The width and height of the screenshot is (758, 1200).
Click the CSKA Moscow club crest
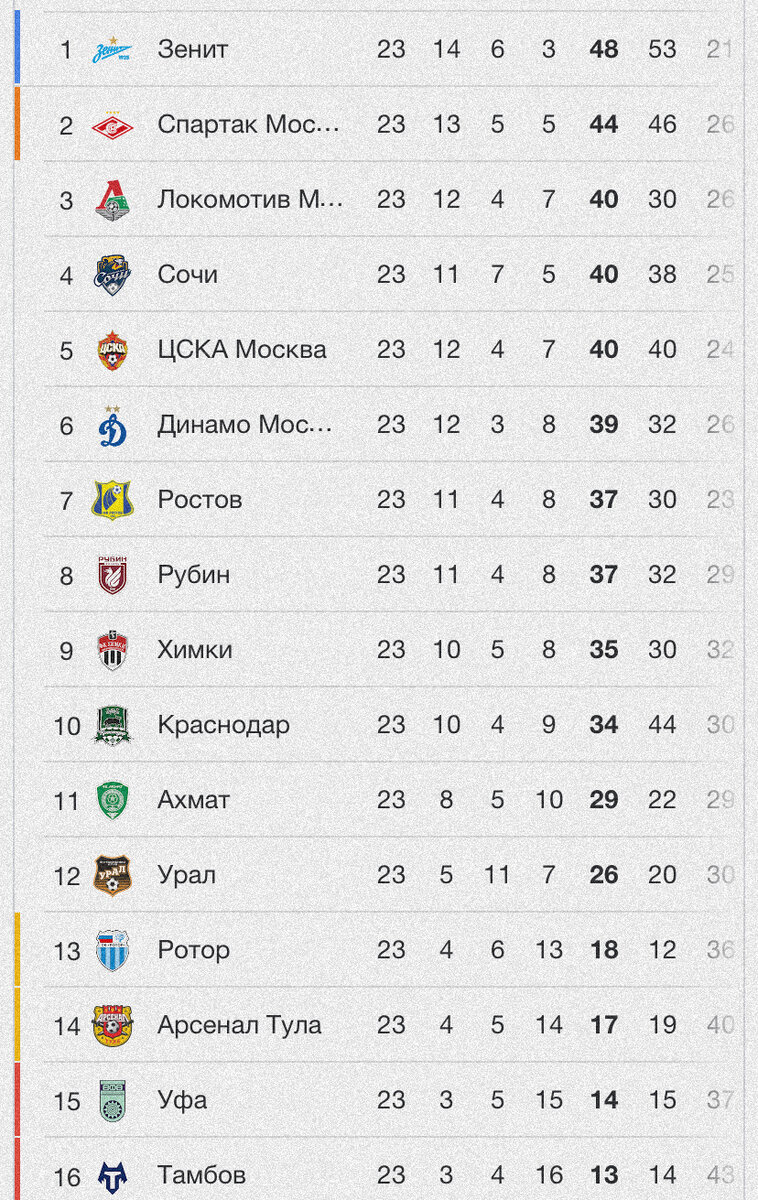coord(111,350)
